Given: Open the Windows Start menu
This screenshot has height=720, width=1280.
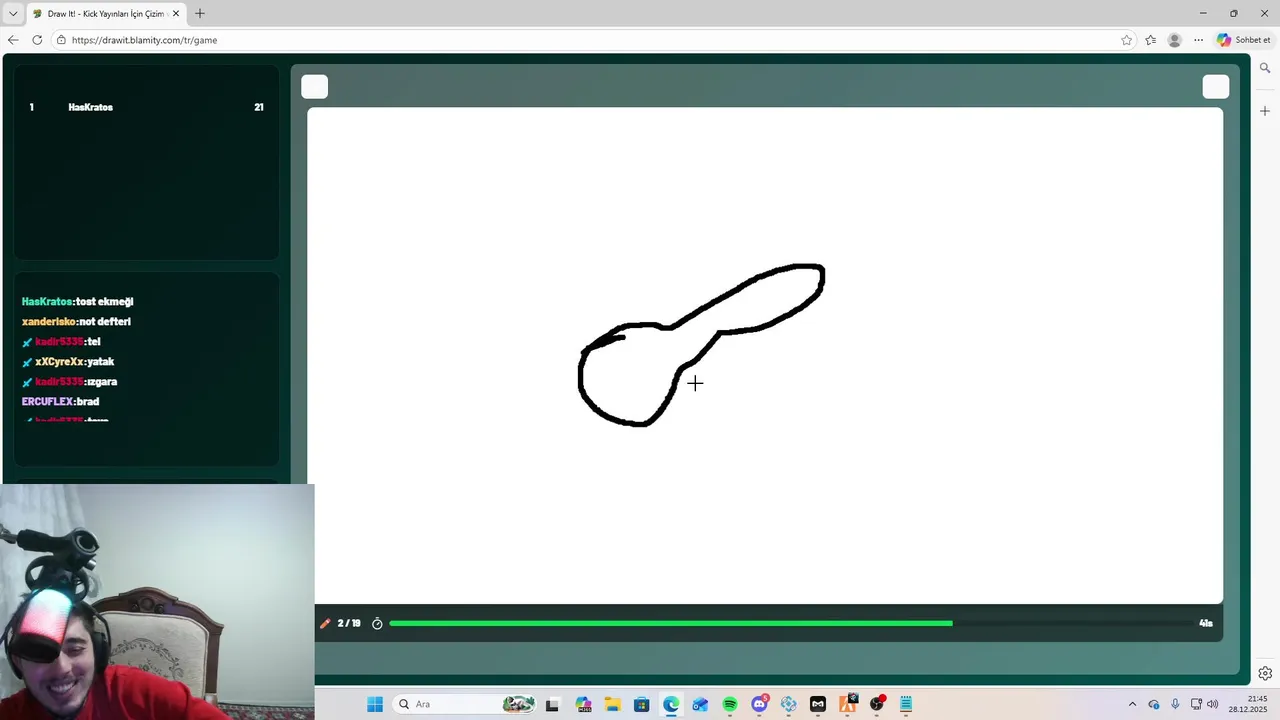Looking at the screenshot, I should [x=375, y=704].
